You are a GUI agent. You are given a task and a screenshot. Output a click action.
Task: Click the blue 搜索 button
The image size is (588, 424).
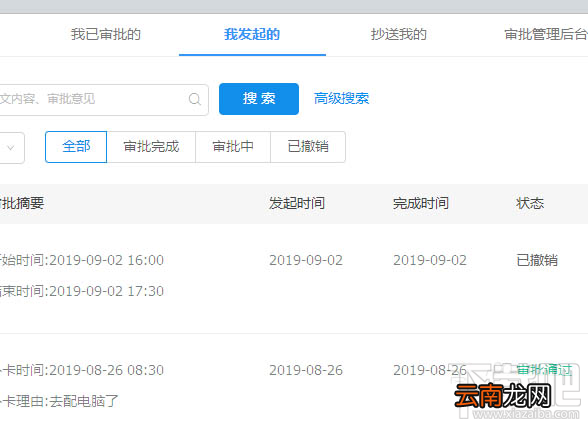point(259,99)
